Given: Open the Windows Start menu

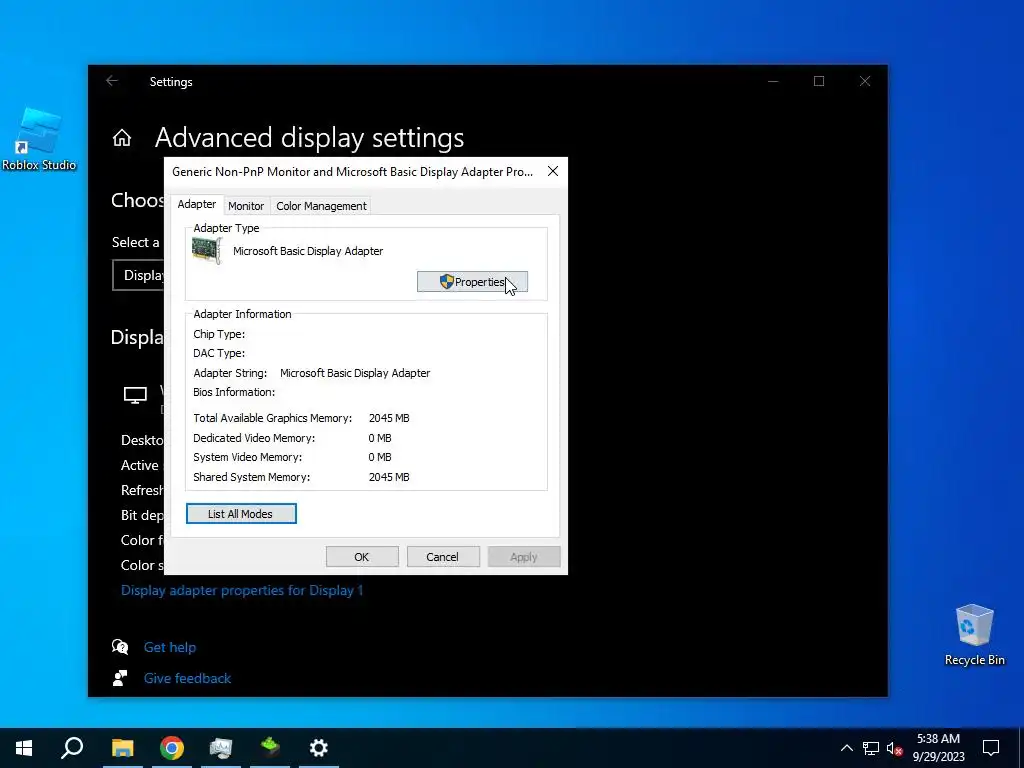Looking at the screenshot, I should pos(24,748).
